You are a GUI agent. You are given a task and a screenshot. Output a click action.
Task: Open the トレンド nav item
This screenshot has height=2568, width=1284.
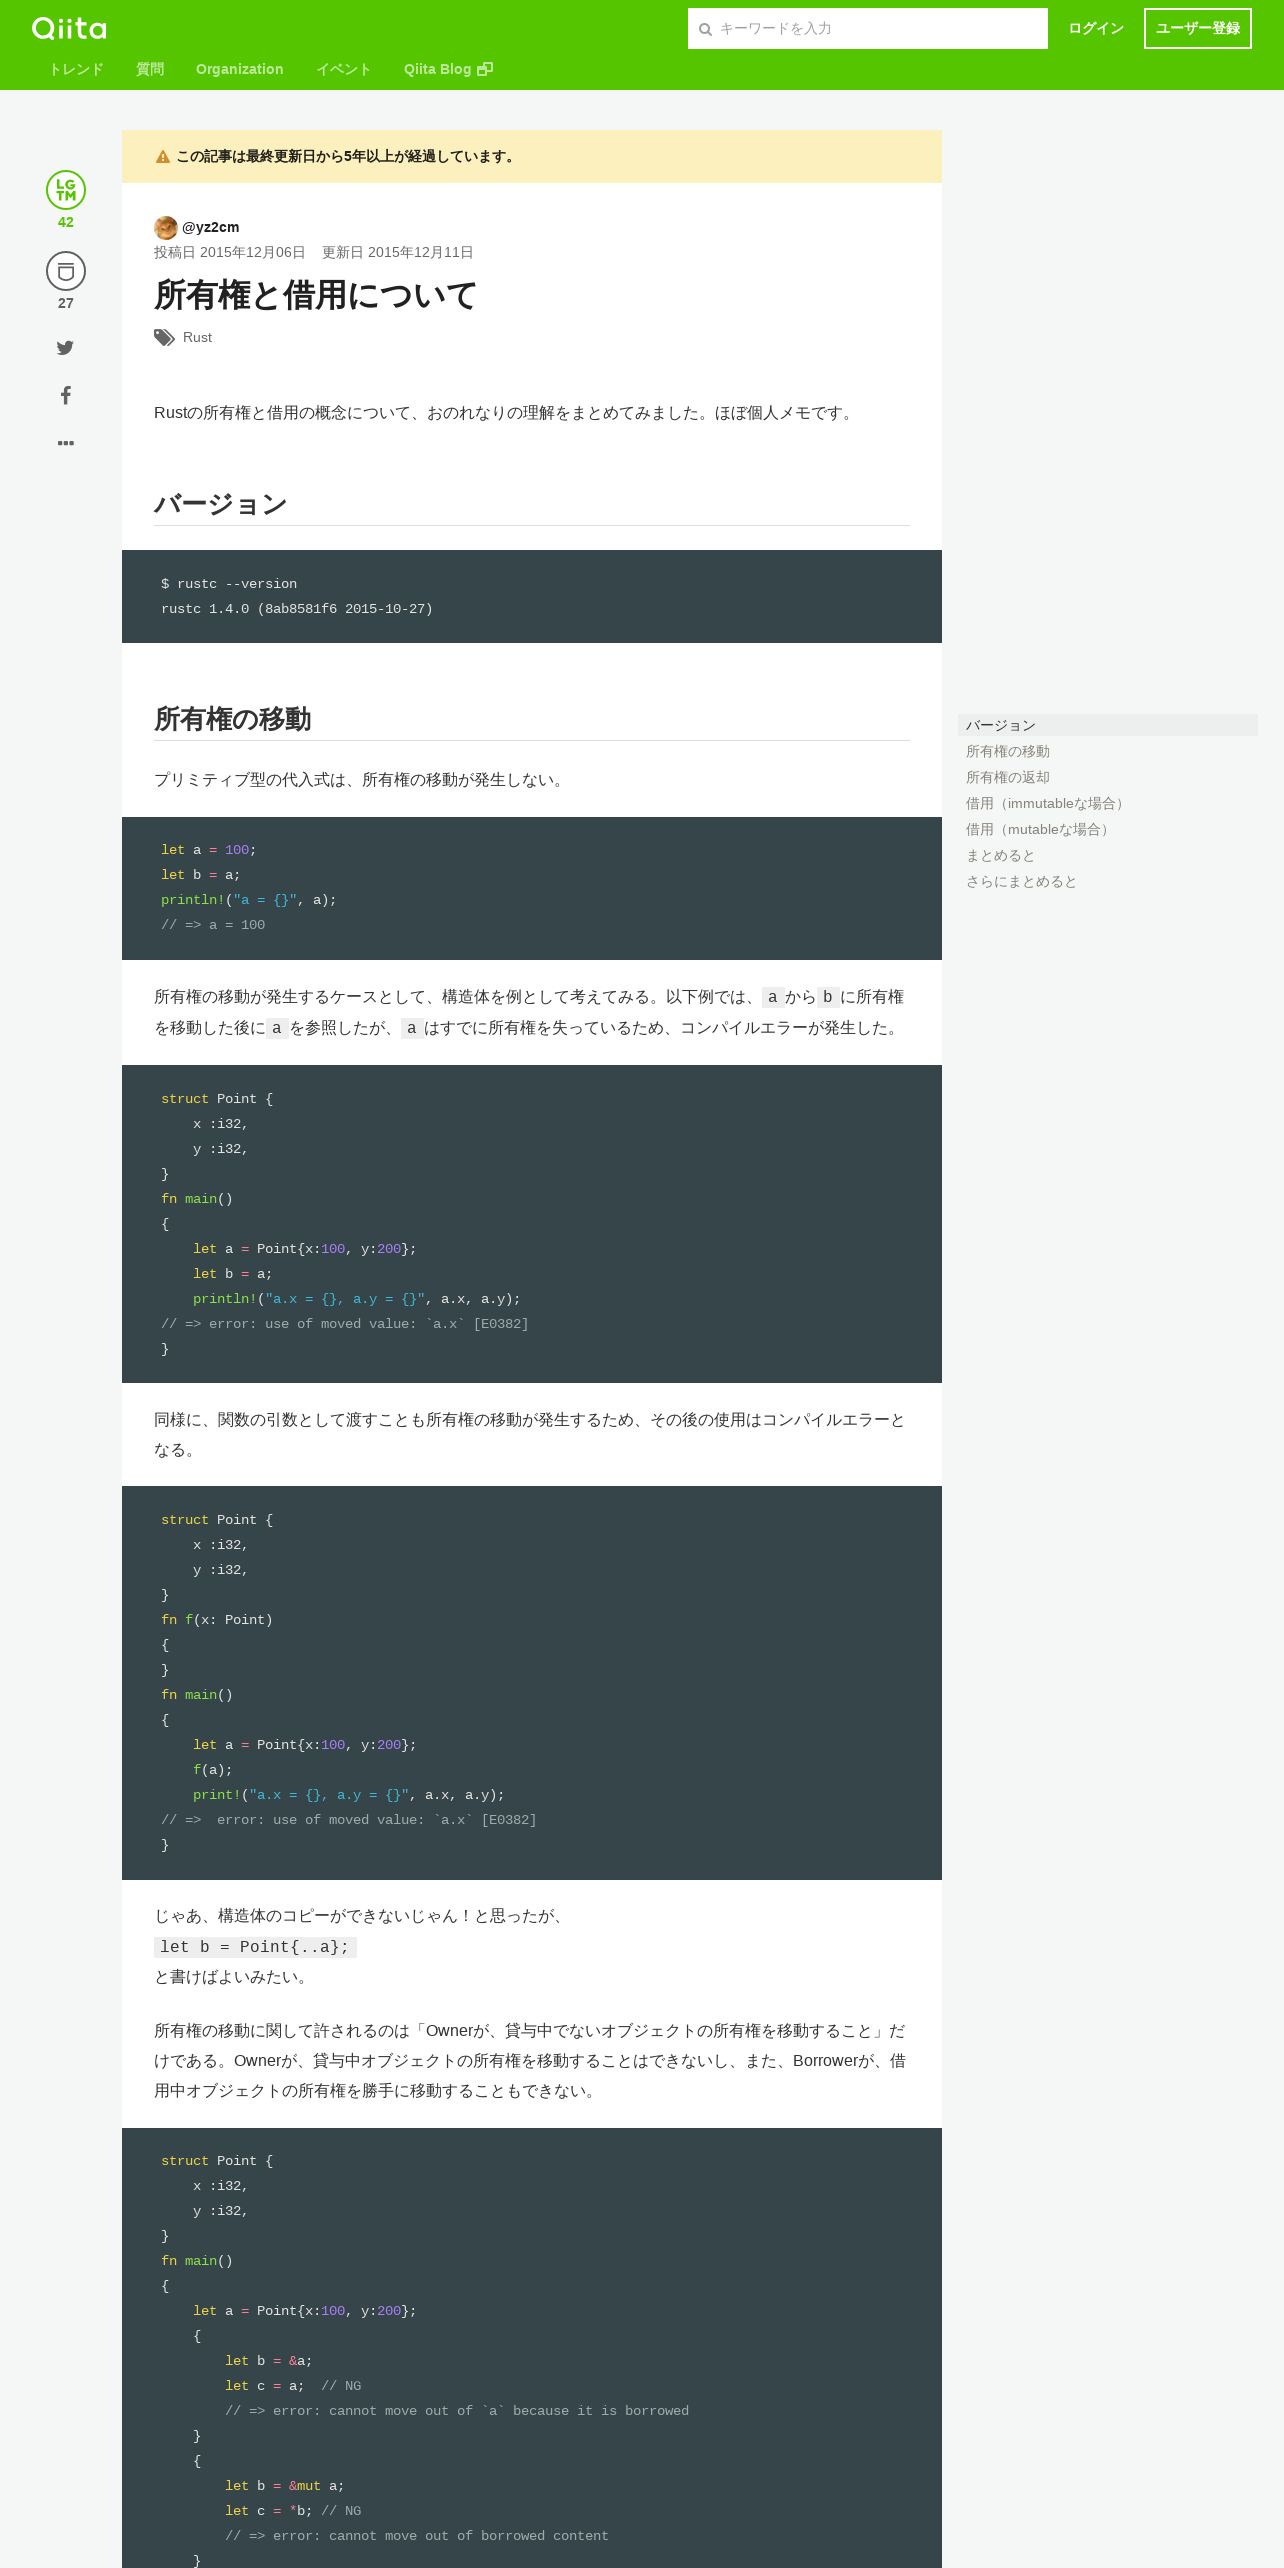coord(76,69)
